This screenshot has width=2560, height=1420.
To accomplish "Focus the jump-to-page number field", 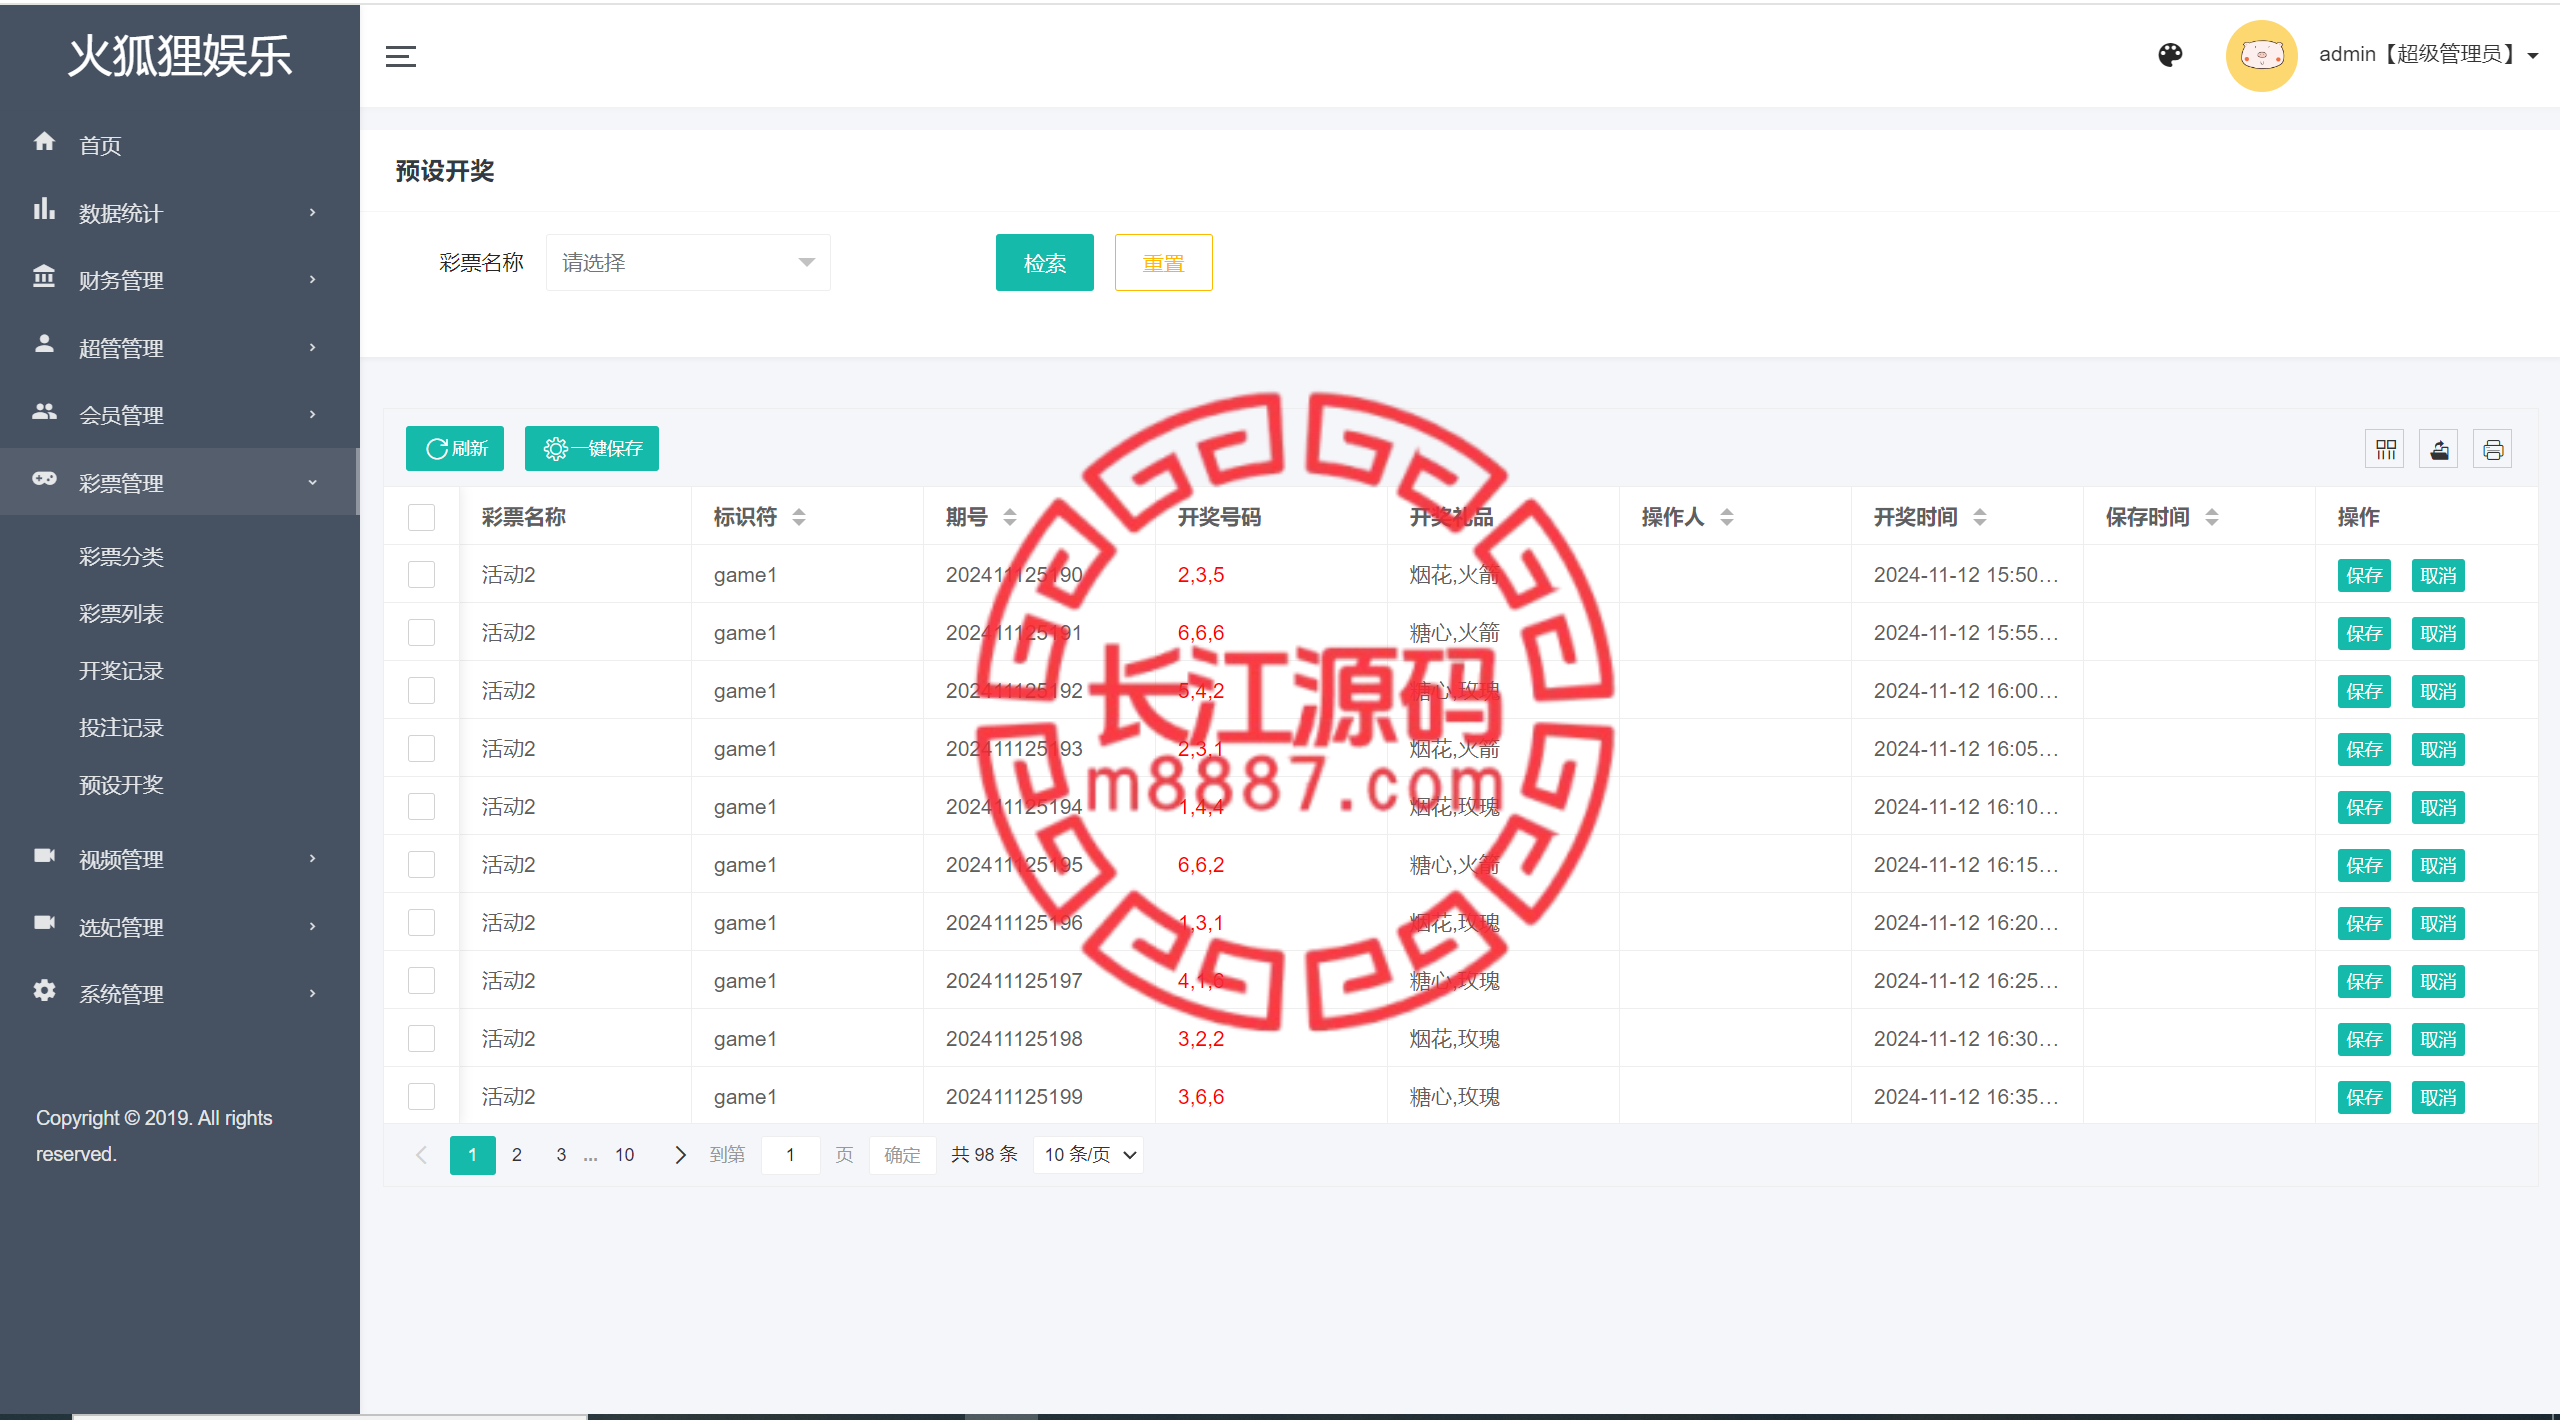I will tap(790, 1155).
